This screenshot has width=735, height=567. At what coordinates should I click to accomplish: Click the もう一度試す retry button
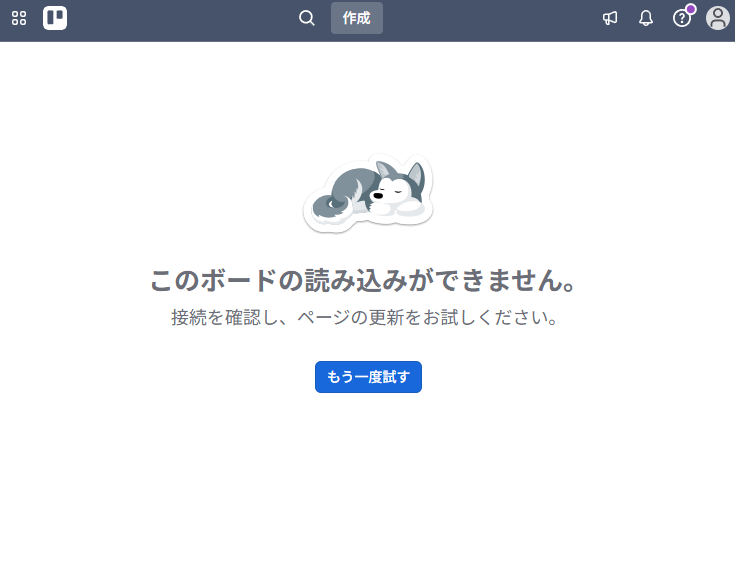368,377
